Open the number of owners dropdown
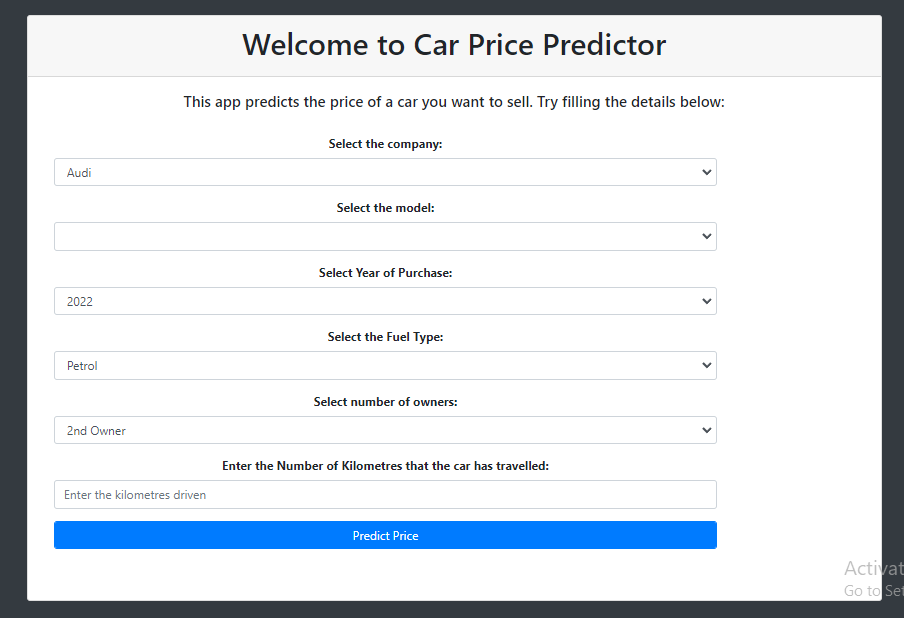The width and height of the screenshot is (904, 618). pyautogui.click(x=385, y=429)
